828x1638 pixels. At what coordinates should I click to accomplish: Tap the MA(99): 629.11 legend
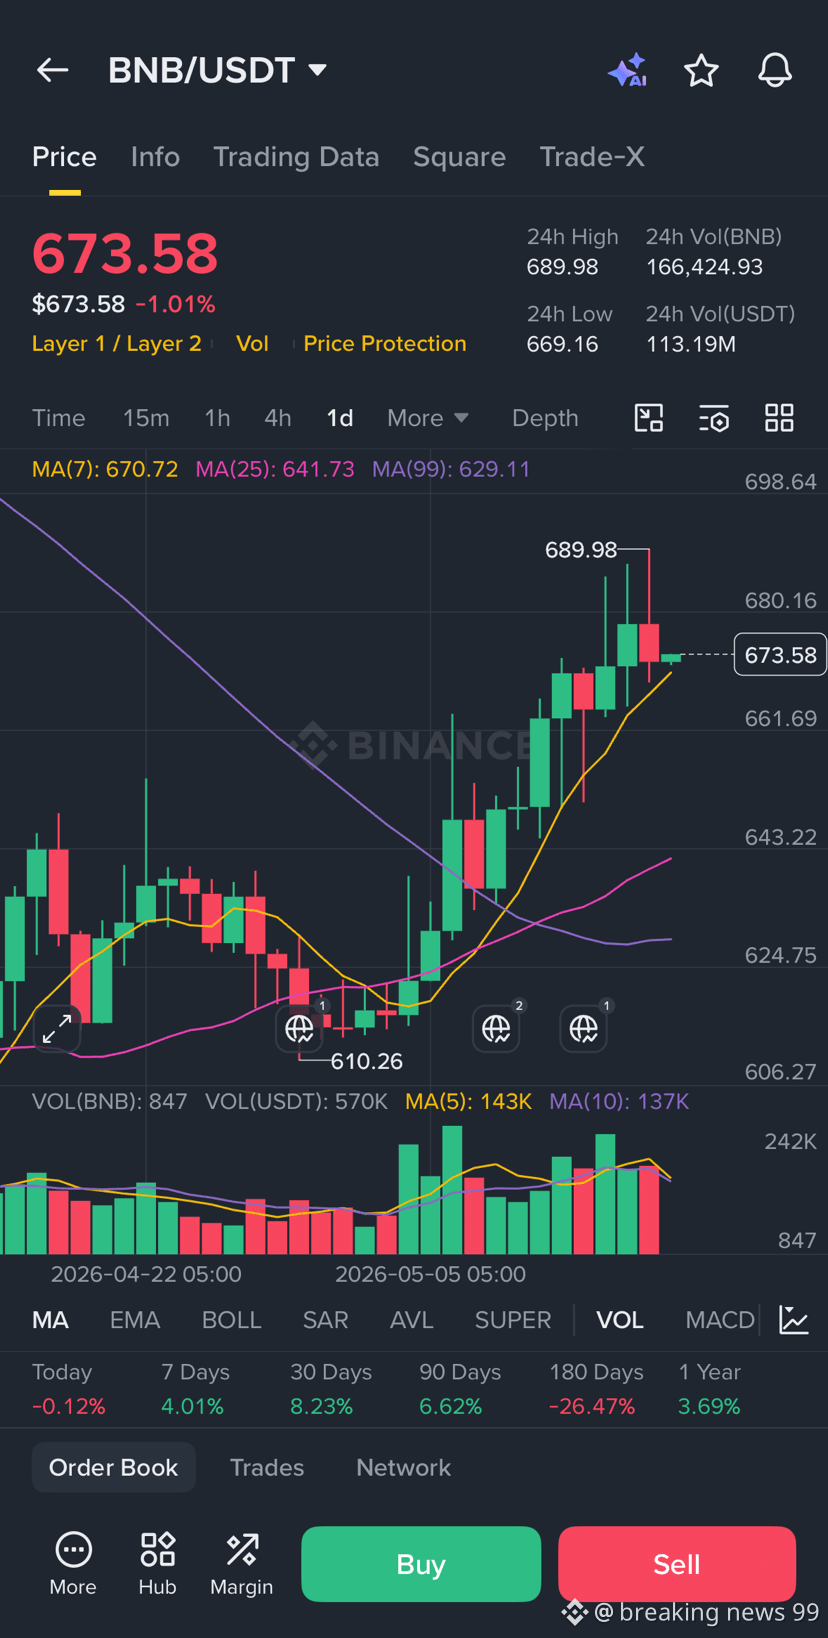click(451, 469)
